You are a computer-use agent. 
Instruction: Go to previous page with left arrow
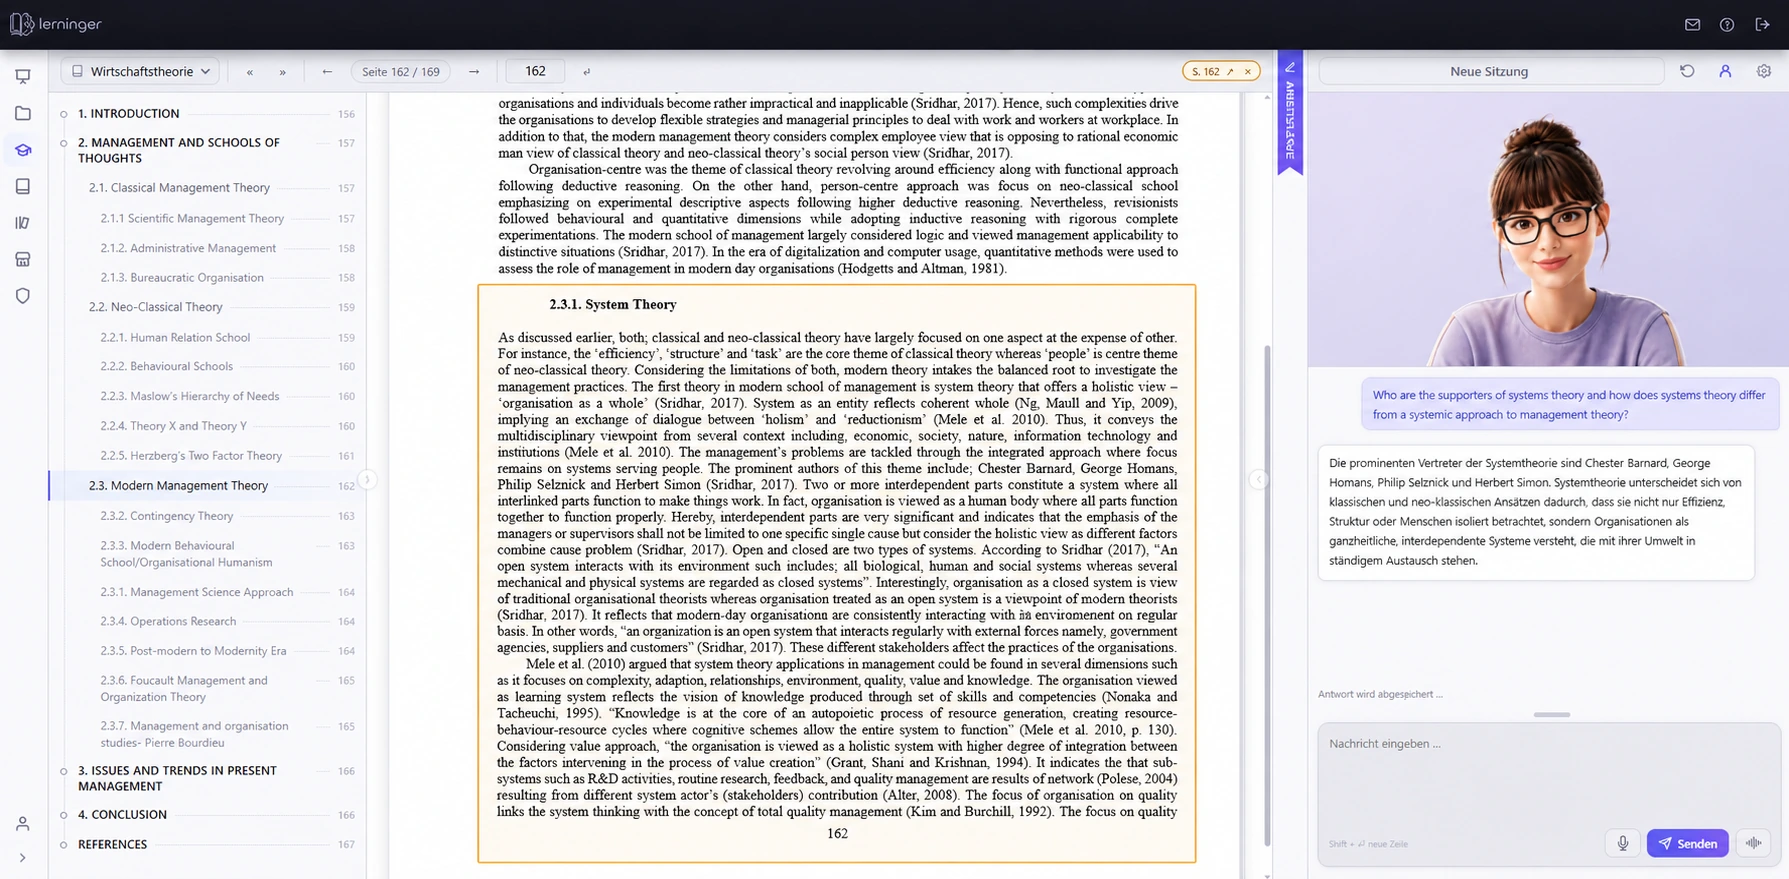tap(327, 71)
